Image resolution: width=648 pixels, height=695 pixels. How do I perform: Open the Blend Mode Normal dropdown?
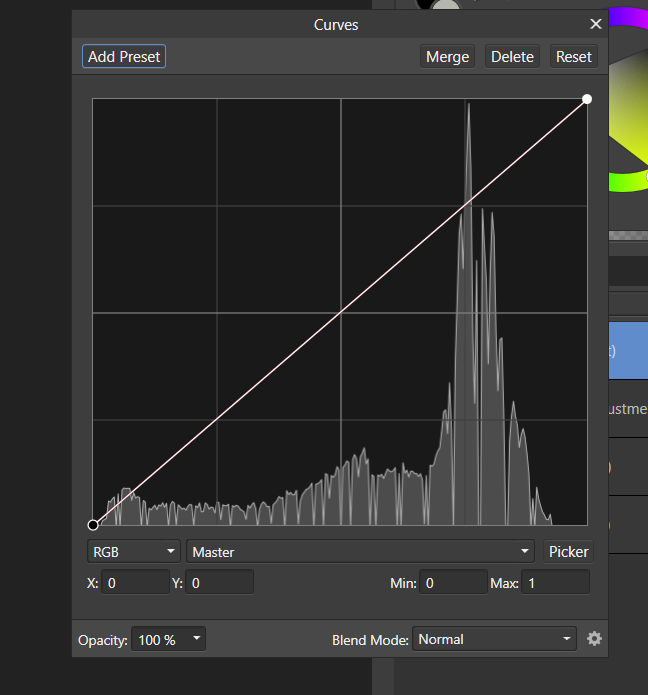[x=494, y=639]
